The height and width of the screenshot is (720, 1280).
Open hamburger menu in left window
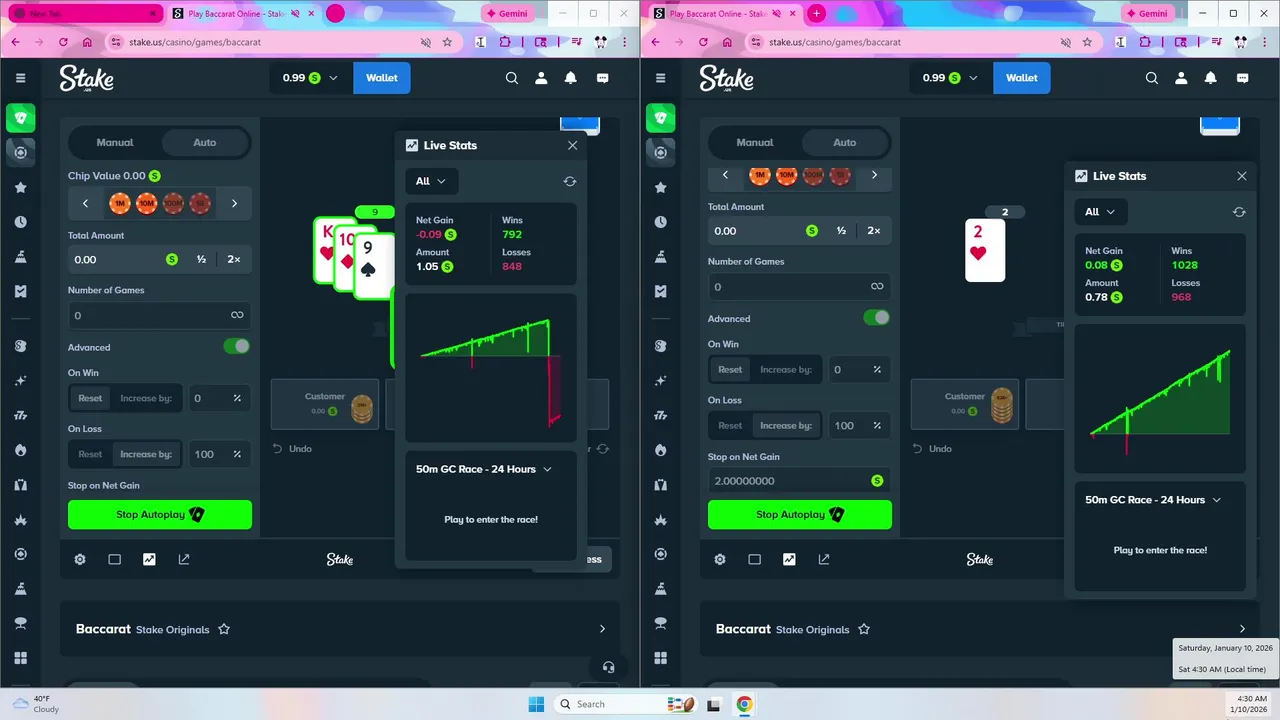tap(20, 78)
